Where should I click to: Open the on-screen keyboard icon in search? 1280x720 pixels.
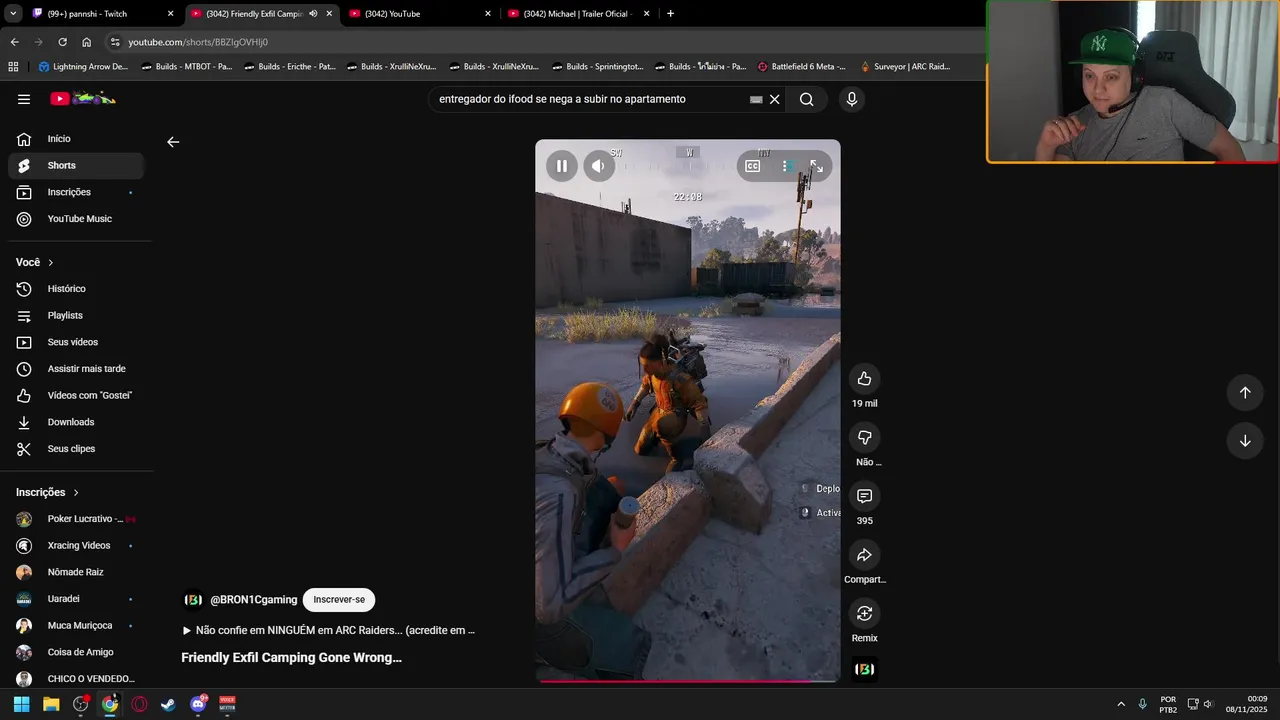[756, 99]
